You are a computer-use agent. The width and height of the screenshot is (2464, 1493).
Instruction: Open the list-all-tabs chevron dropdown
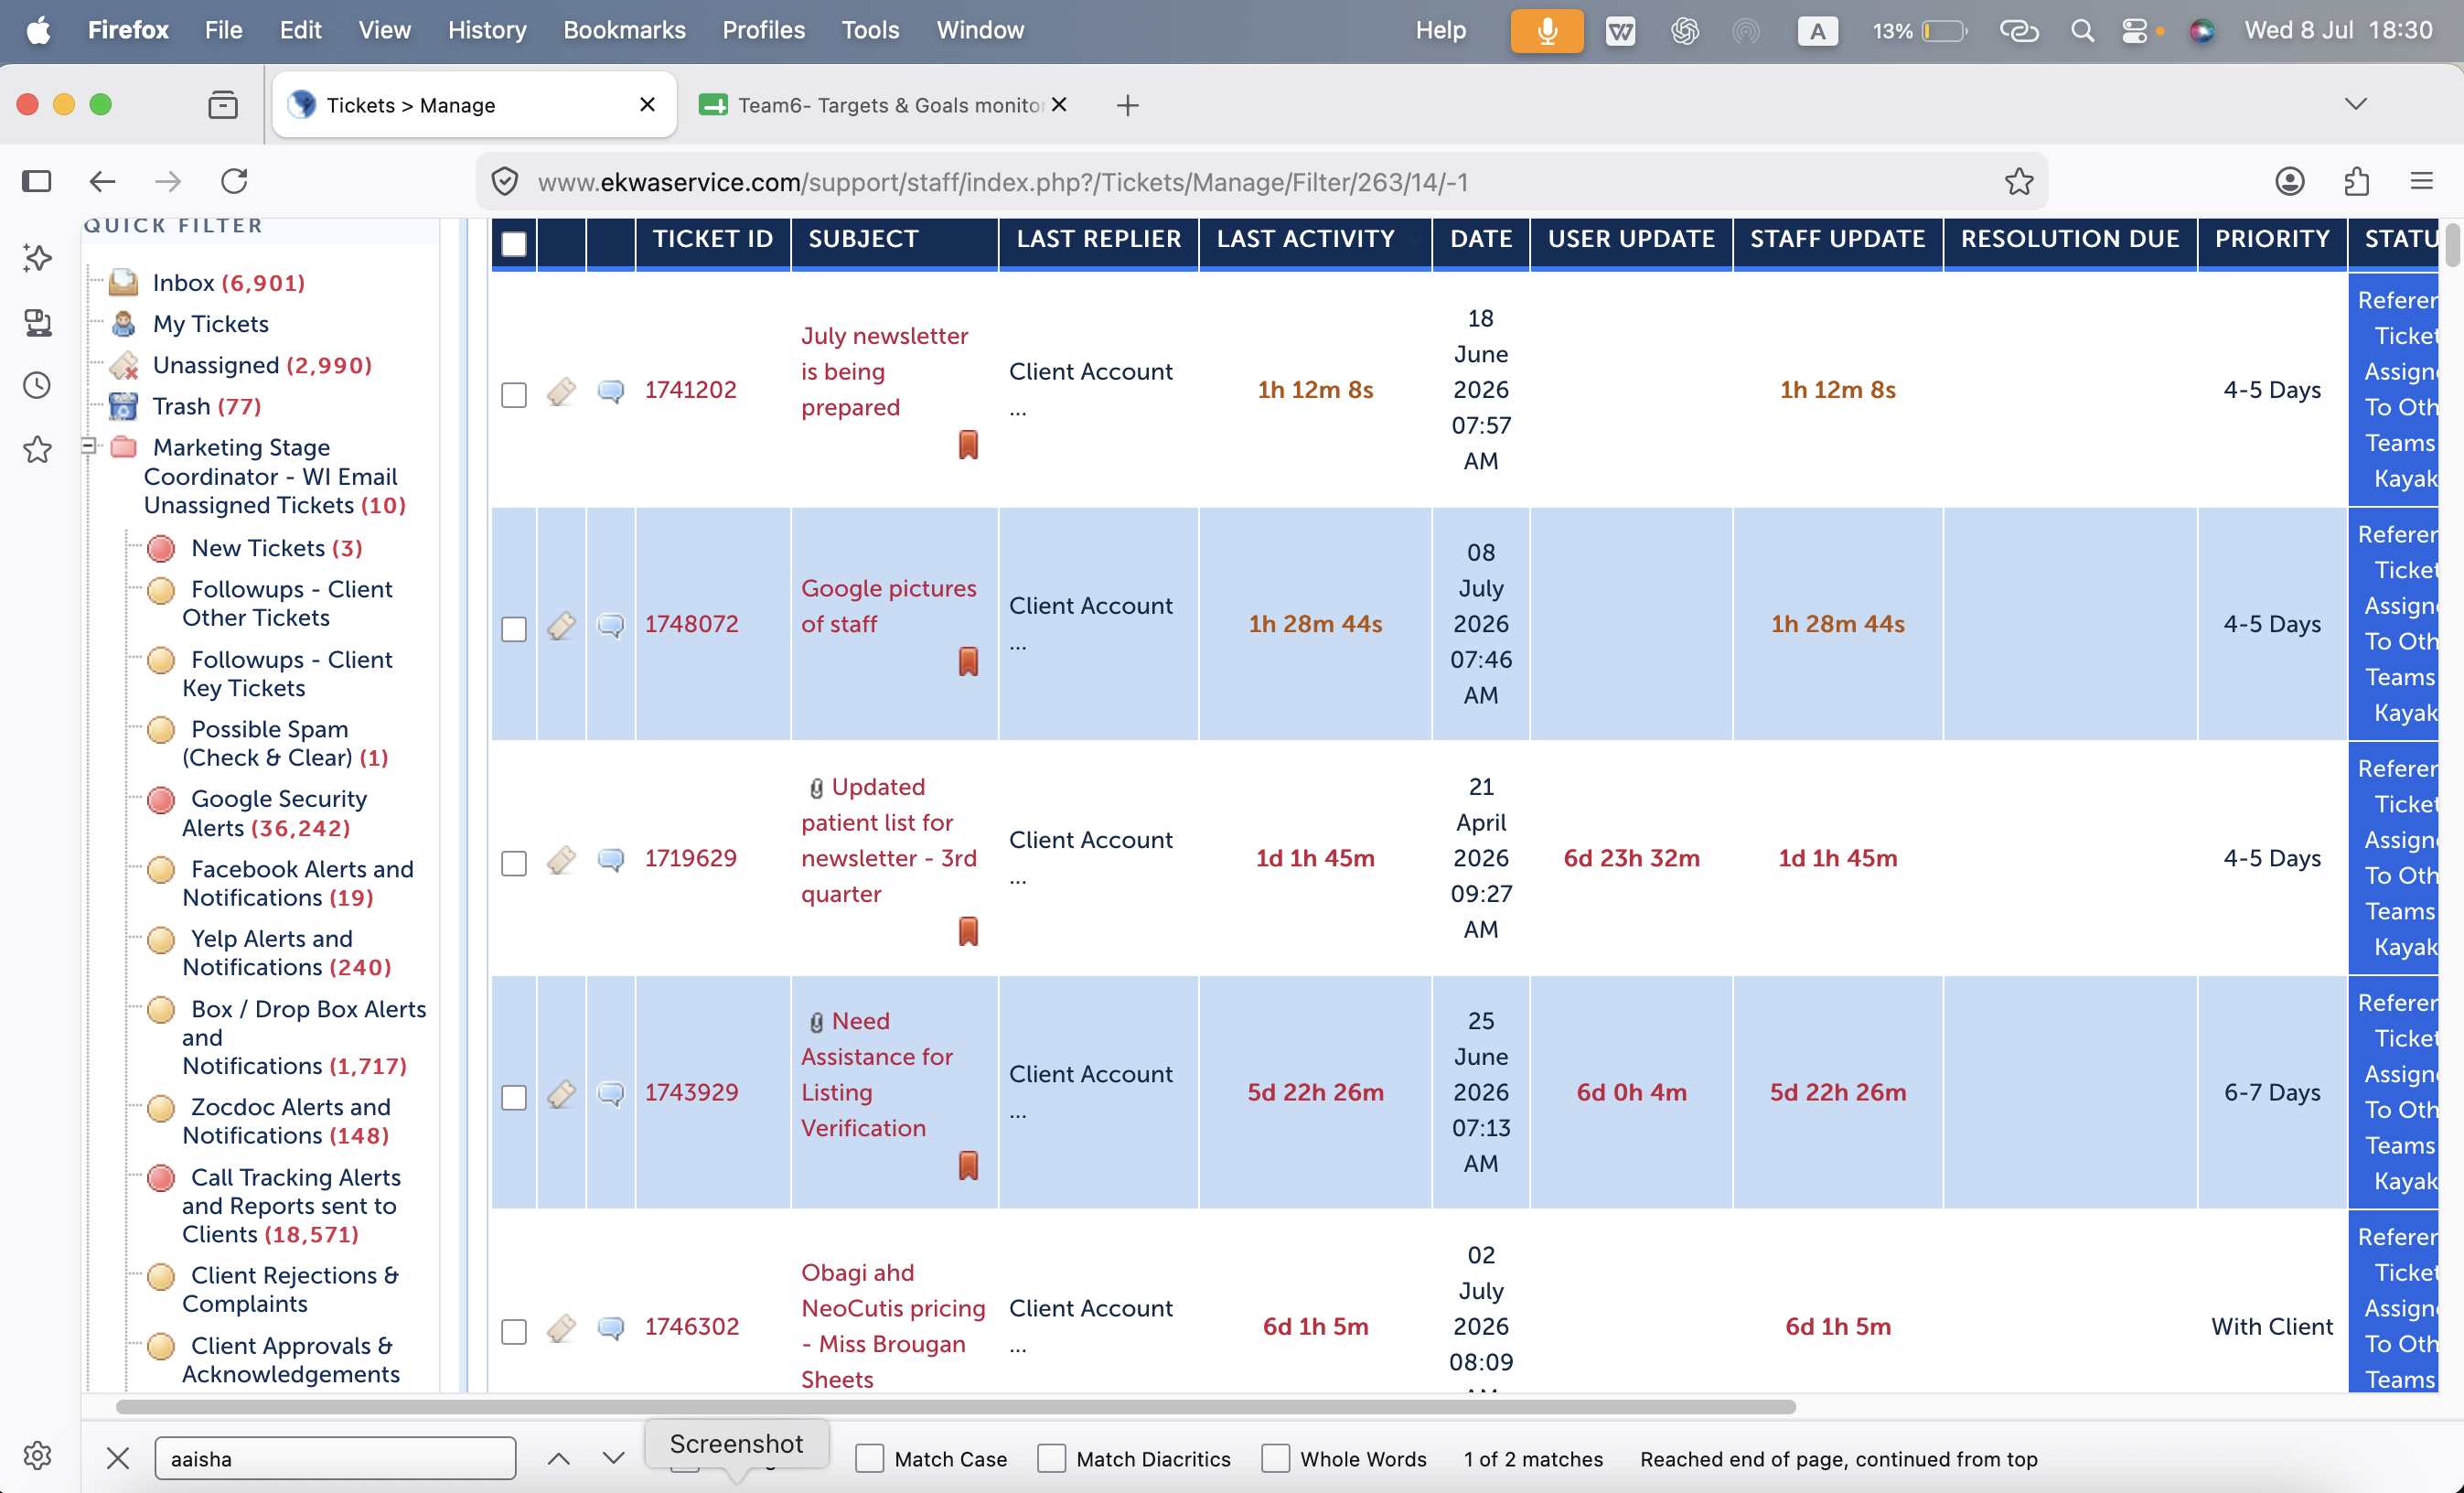click(x=2355, y=104)
